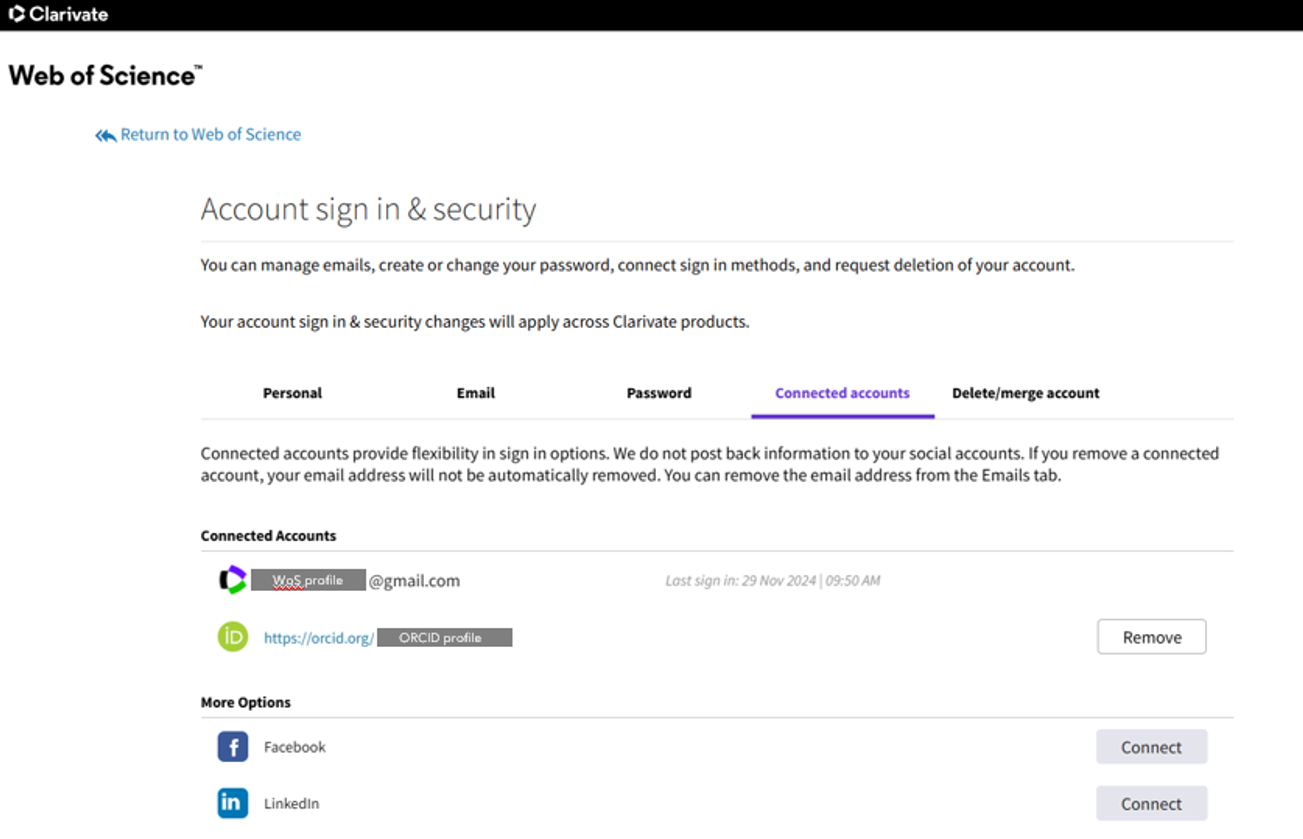Open the orcid.org profile link
Screen dimensions: 1303x839
[x=319, y=638]
